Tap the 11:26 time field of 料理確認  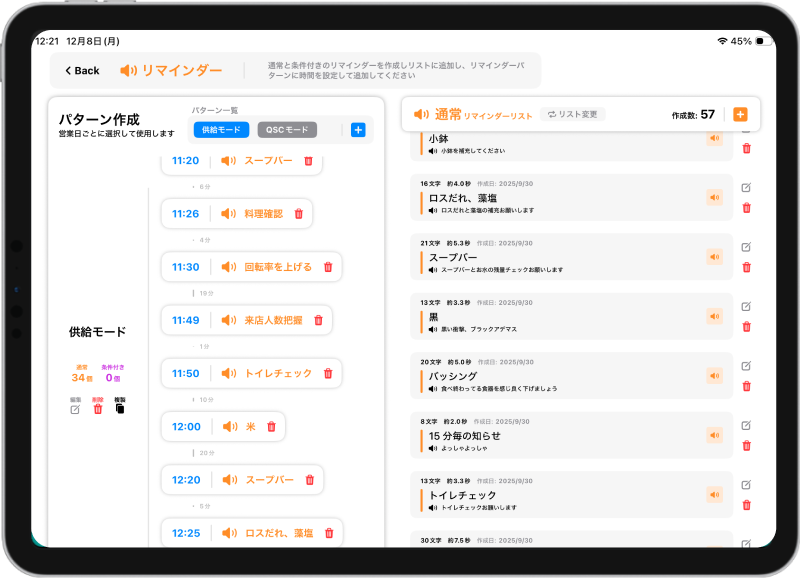coord(186,213)
